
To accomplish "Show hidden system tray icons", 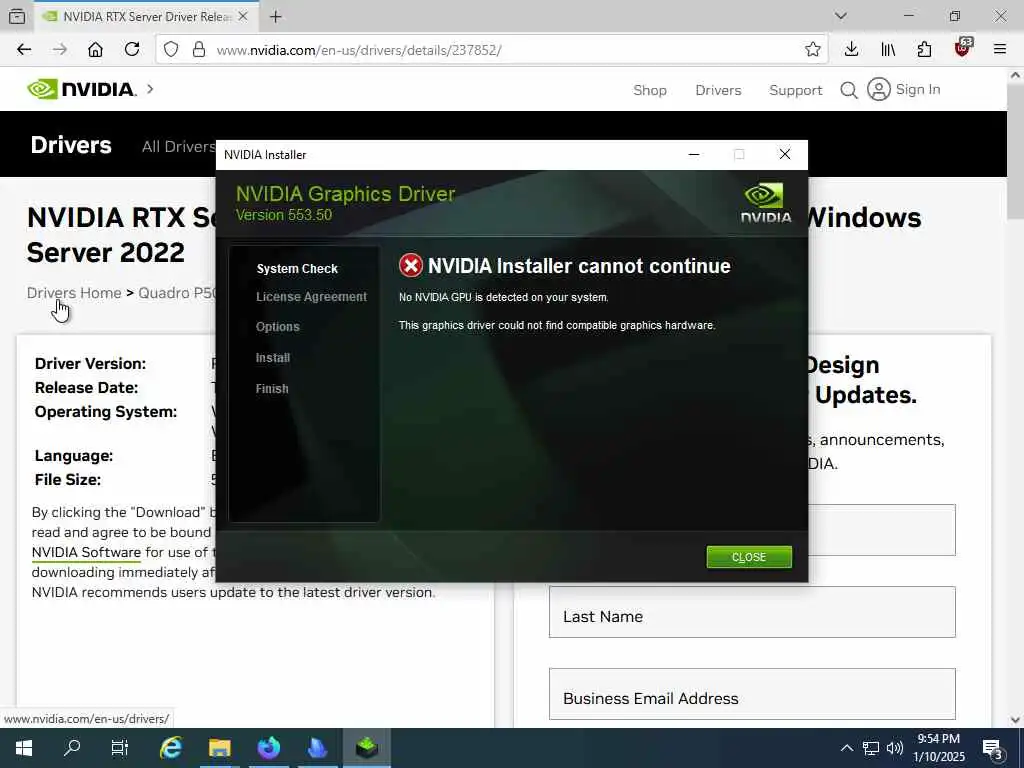I will [x=846, y=748].
